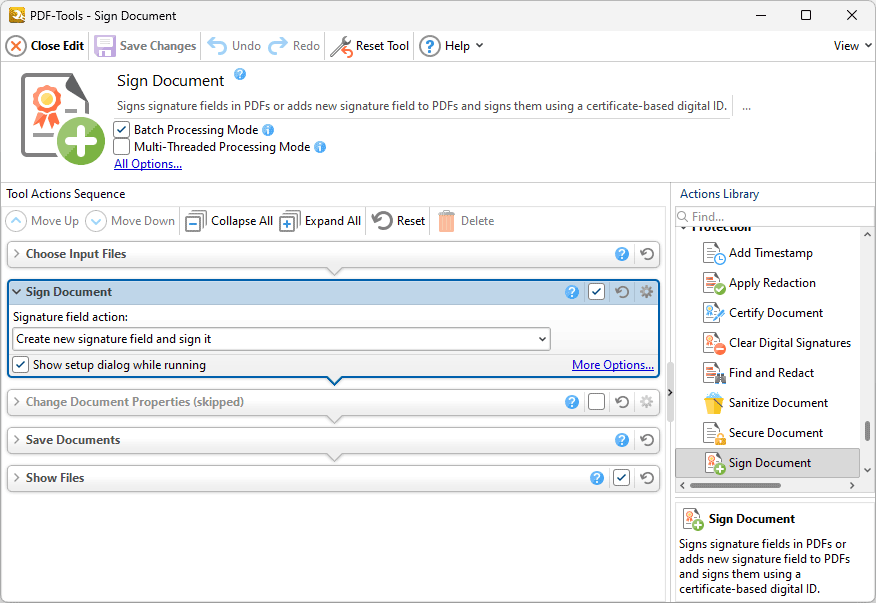Open help for Show Files

(597, 478)
